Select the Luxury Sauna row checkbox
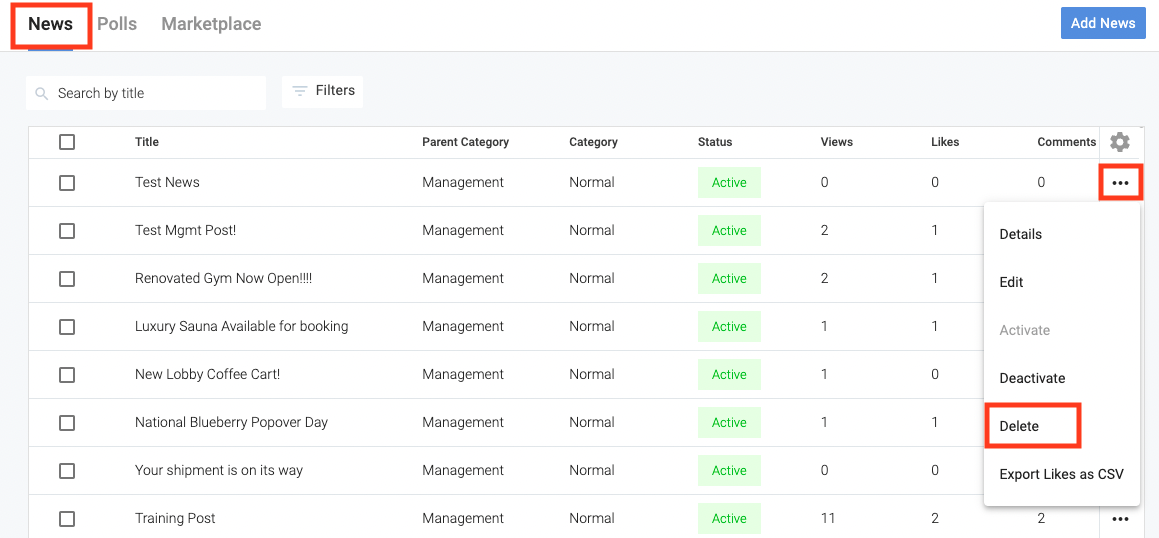This screenshot has height=538, width=1159. point(67,327)
